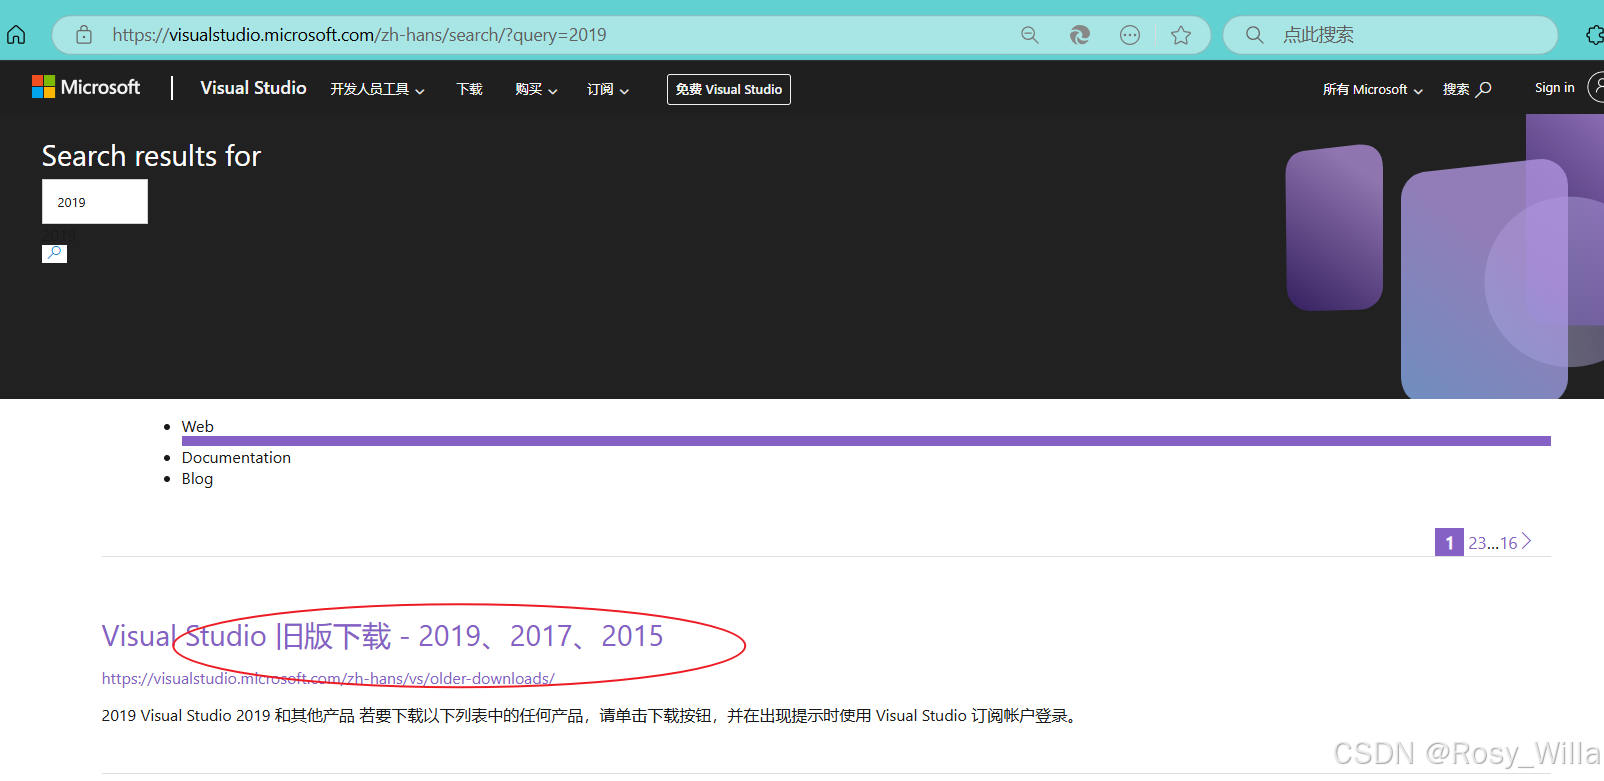Viewport: 1604px width, 781px height.
Task: Click the Microsoft logo
Action: [x=86, y=88]
